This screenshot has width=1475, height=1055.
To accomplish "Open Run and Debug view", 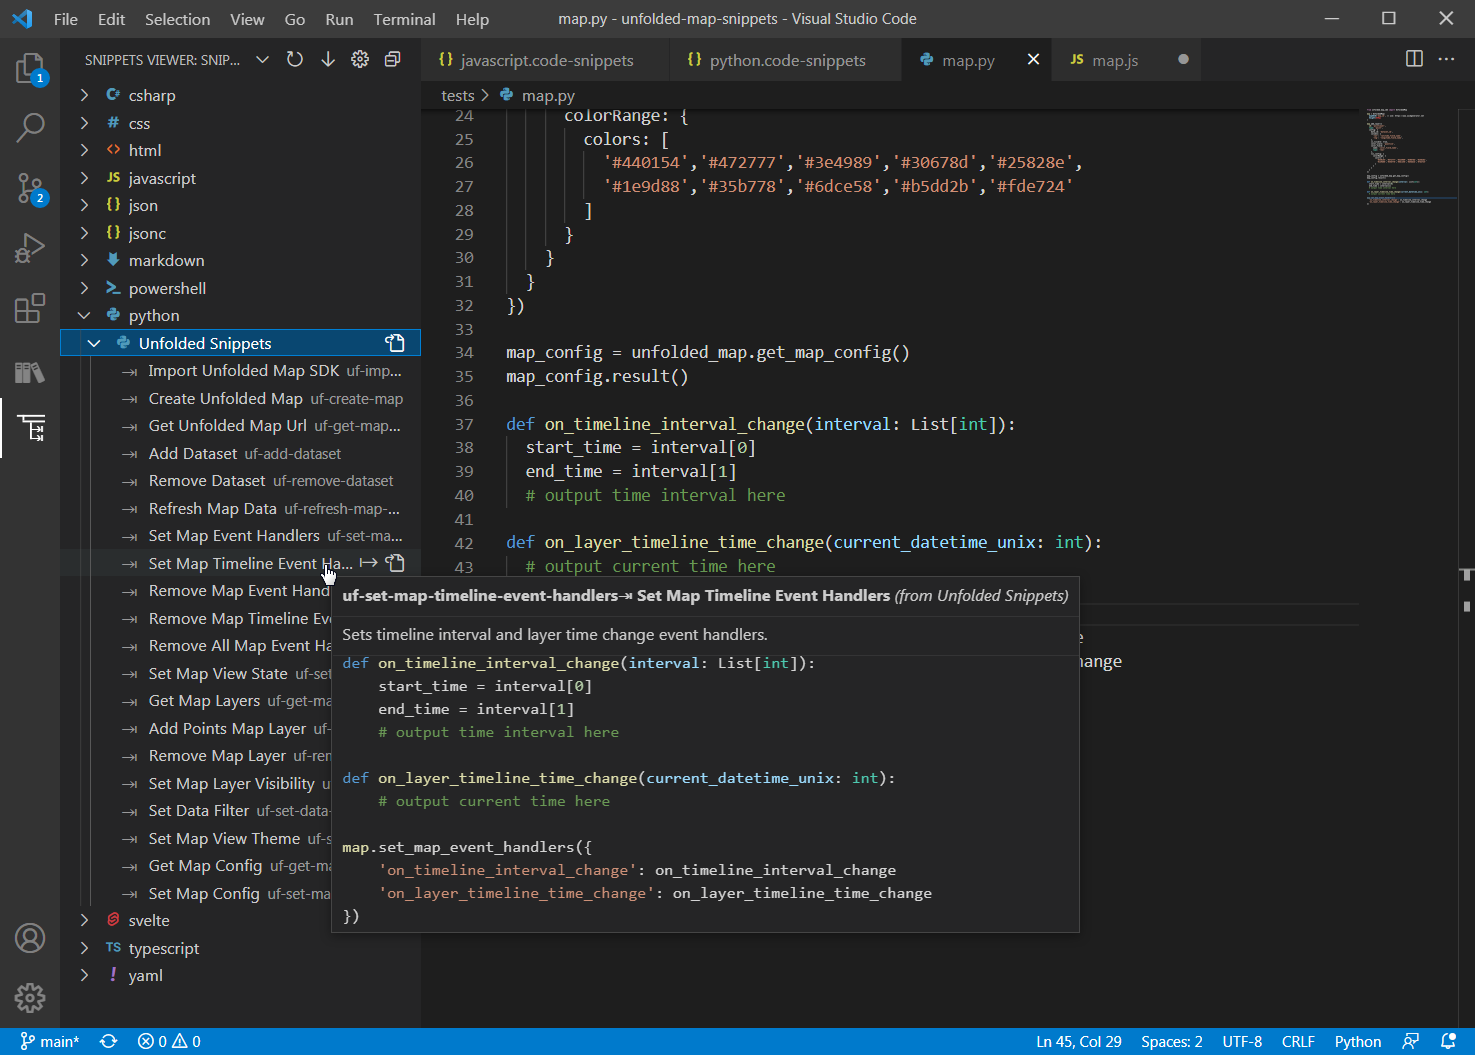I will click(30, 248).
